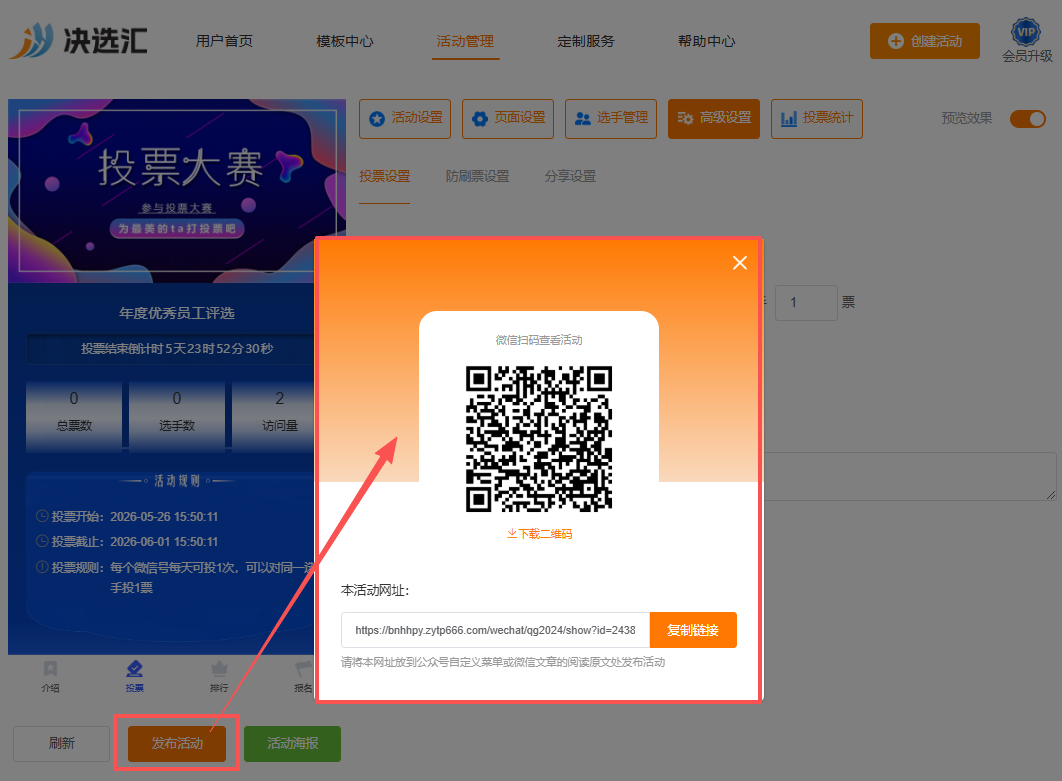Click the 决选汇 logo

pyautogui.click(x=78, y=41)
